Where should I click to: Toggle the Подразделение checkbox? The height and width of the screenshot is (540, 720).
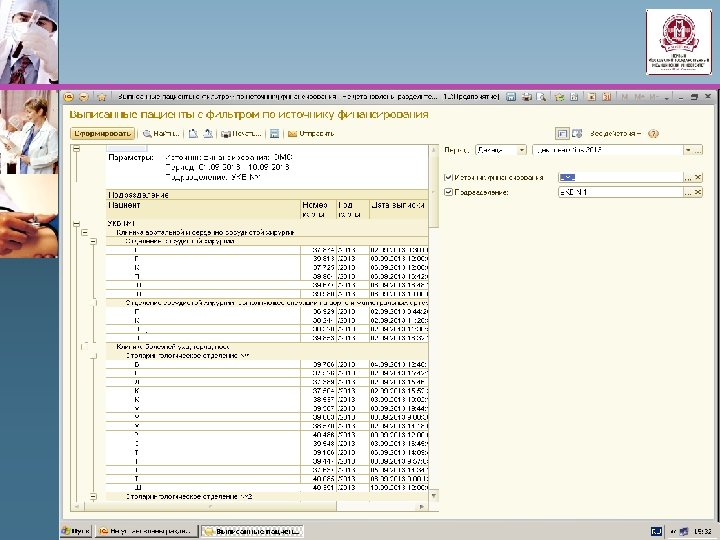tap(447, 191)
